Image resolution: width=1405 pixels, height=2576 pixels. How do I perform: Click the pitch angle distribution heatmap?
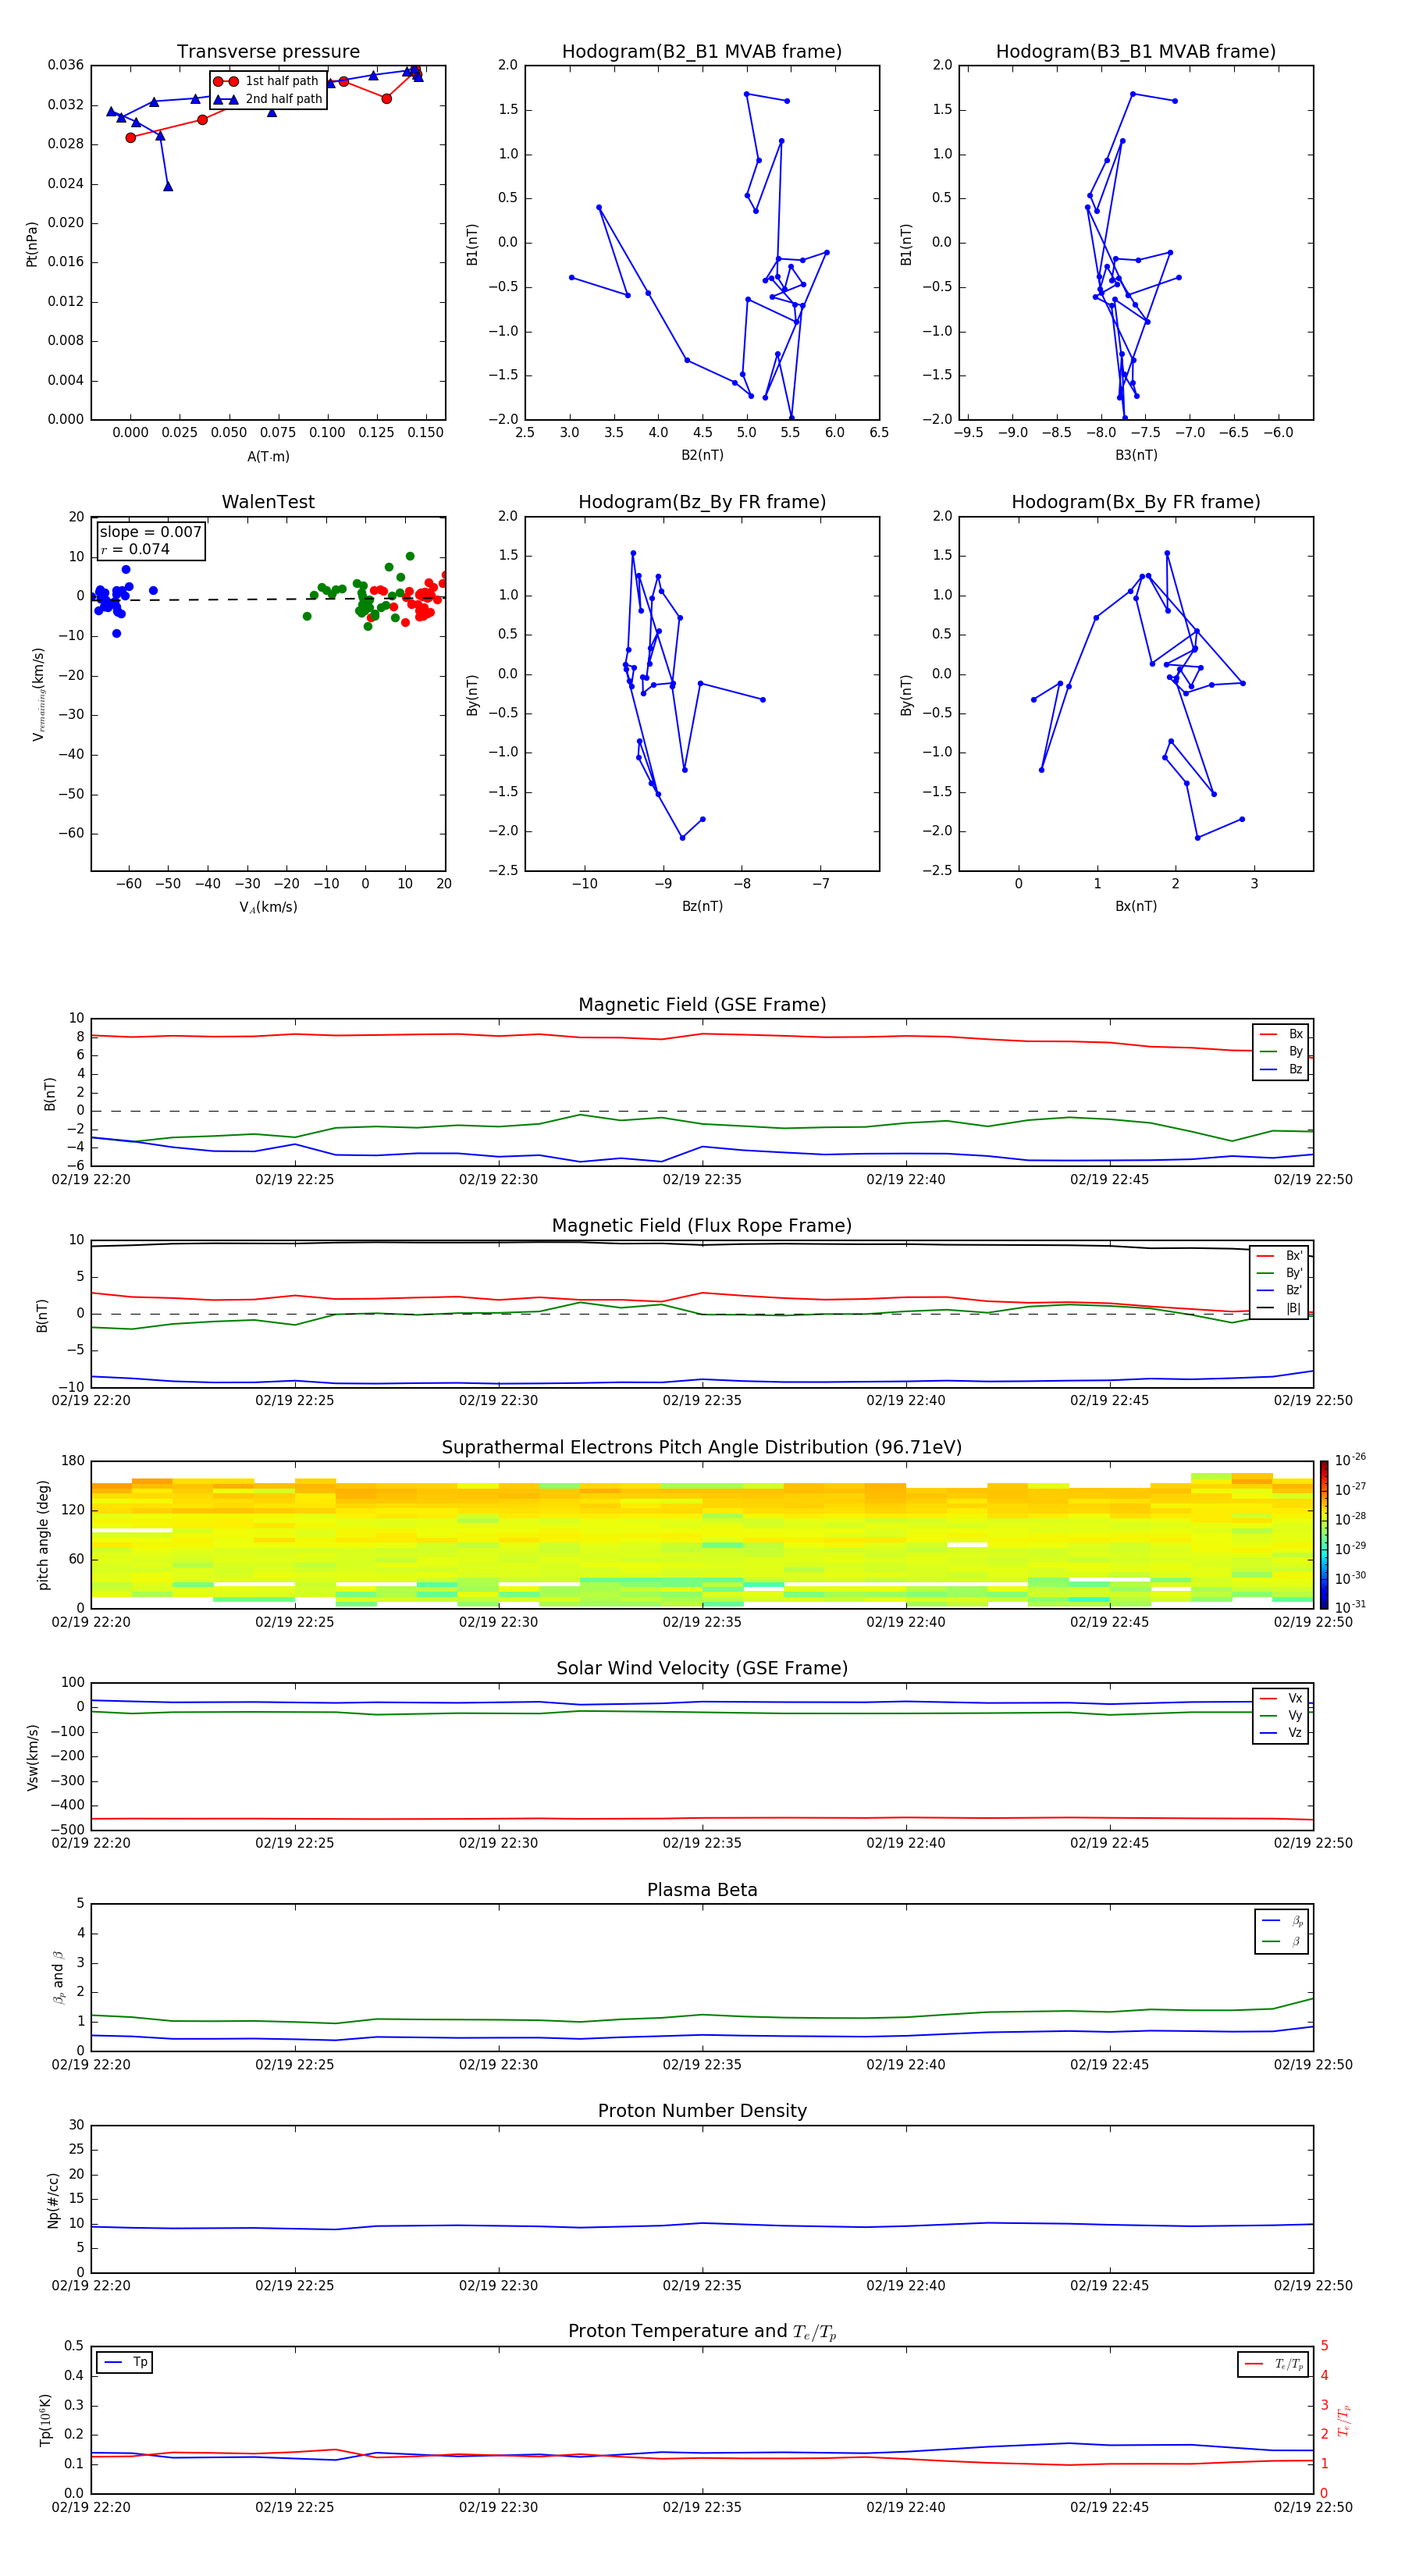702,1535
